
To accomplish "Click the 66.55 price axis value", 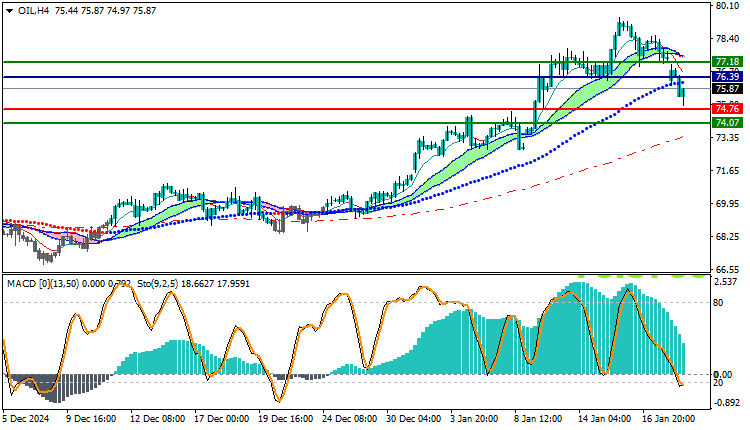I will (x=728, y=269).
